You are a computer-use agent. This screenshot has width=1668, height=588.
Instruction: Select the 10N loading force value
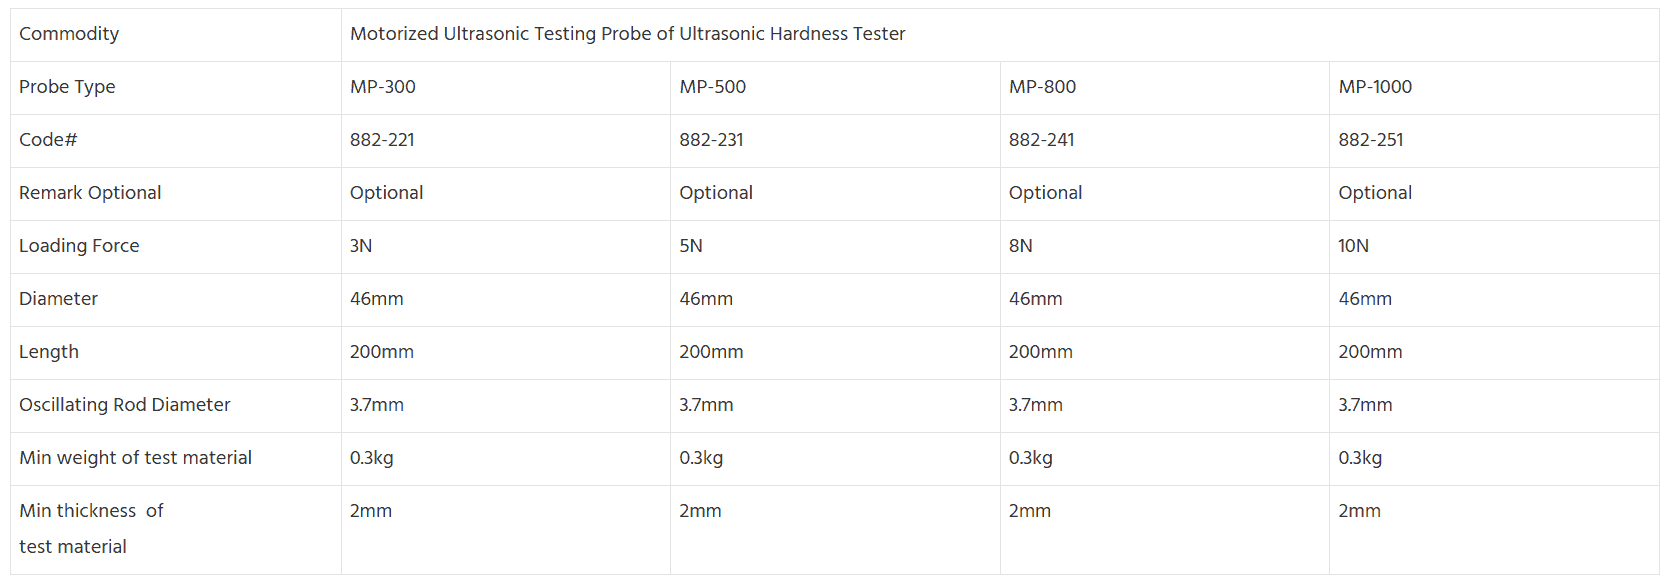pyautogui.click(x=1353, y=246)
